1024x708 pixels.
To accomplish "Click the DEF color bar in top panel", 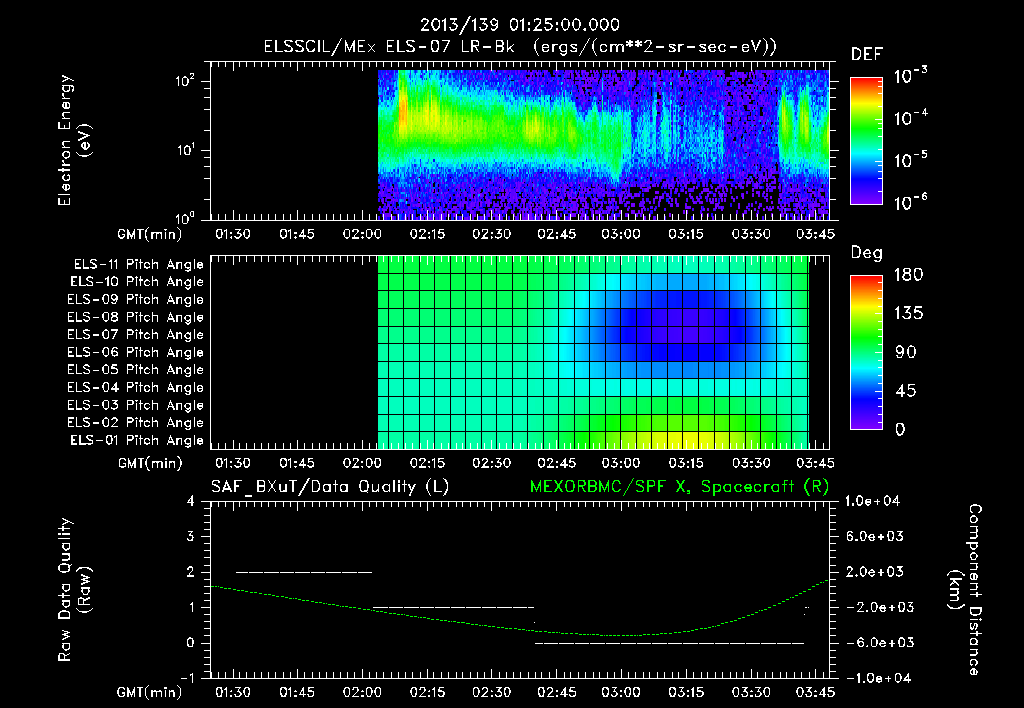I will 866,140.
